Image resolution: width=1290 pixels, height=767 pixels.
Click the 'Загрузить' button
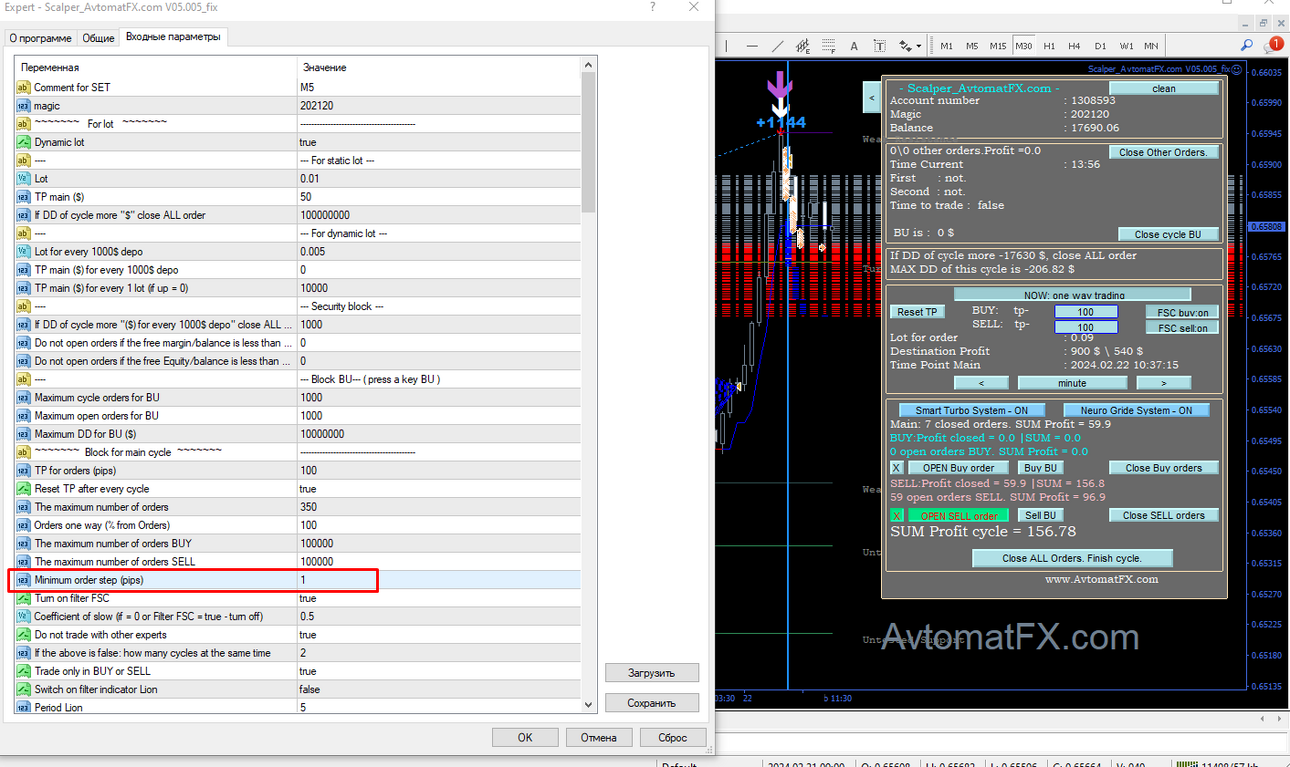pyautogui.click(x=652, y=673)
